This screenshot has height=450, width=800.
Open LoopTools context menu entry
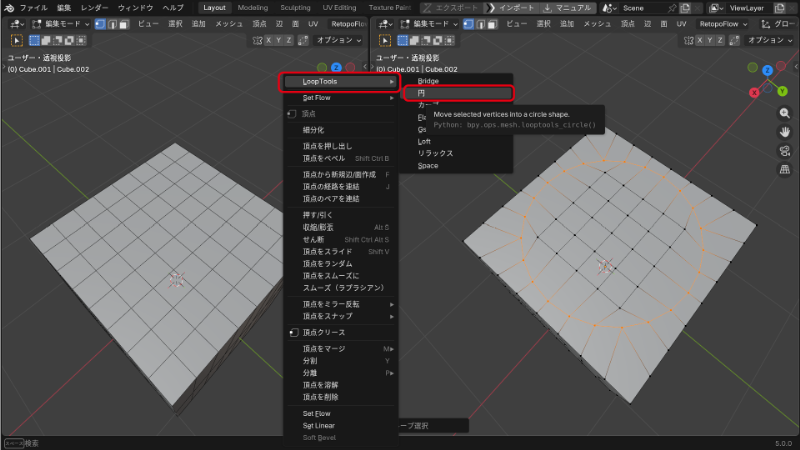(340, 82)
